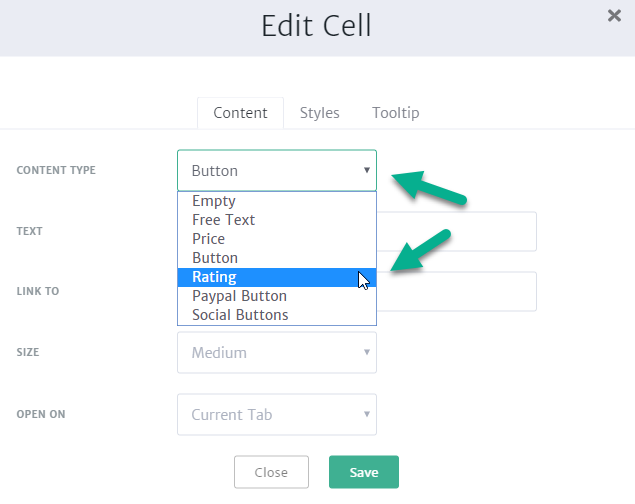Select the Content tab

point(240,113)
